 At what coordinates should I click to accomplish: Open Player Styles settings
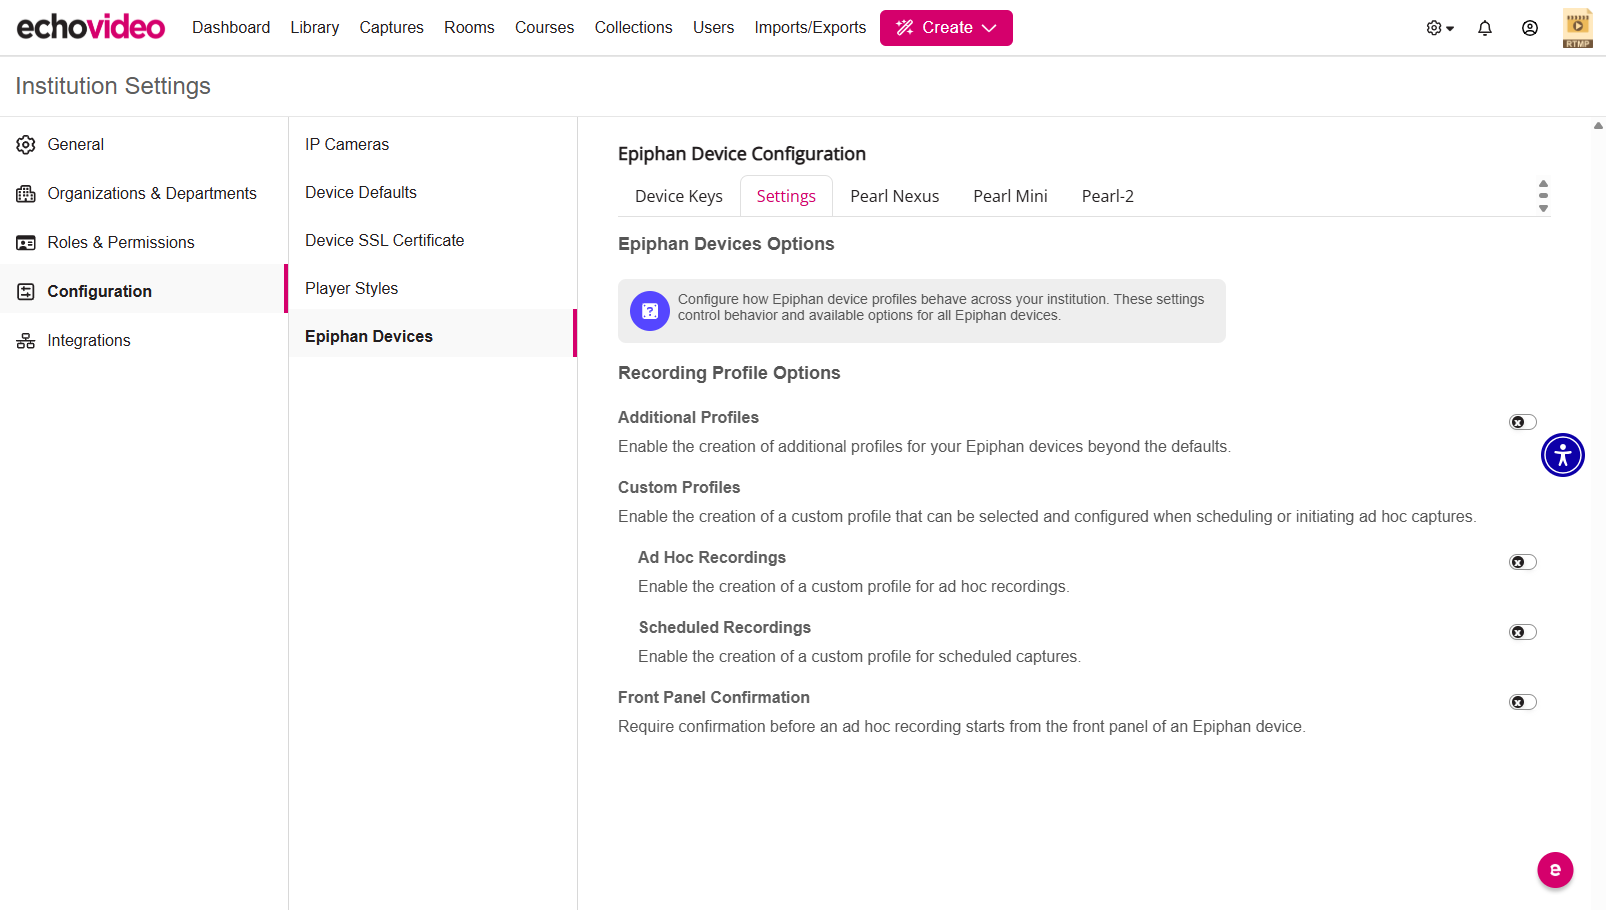(x=433, y=289)
